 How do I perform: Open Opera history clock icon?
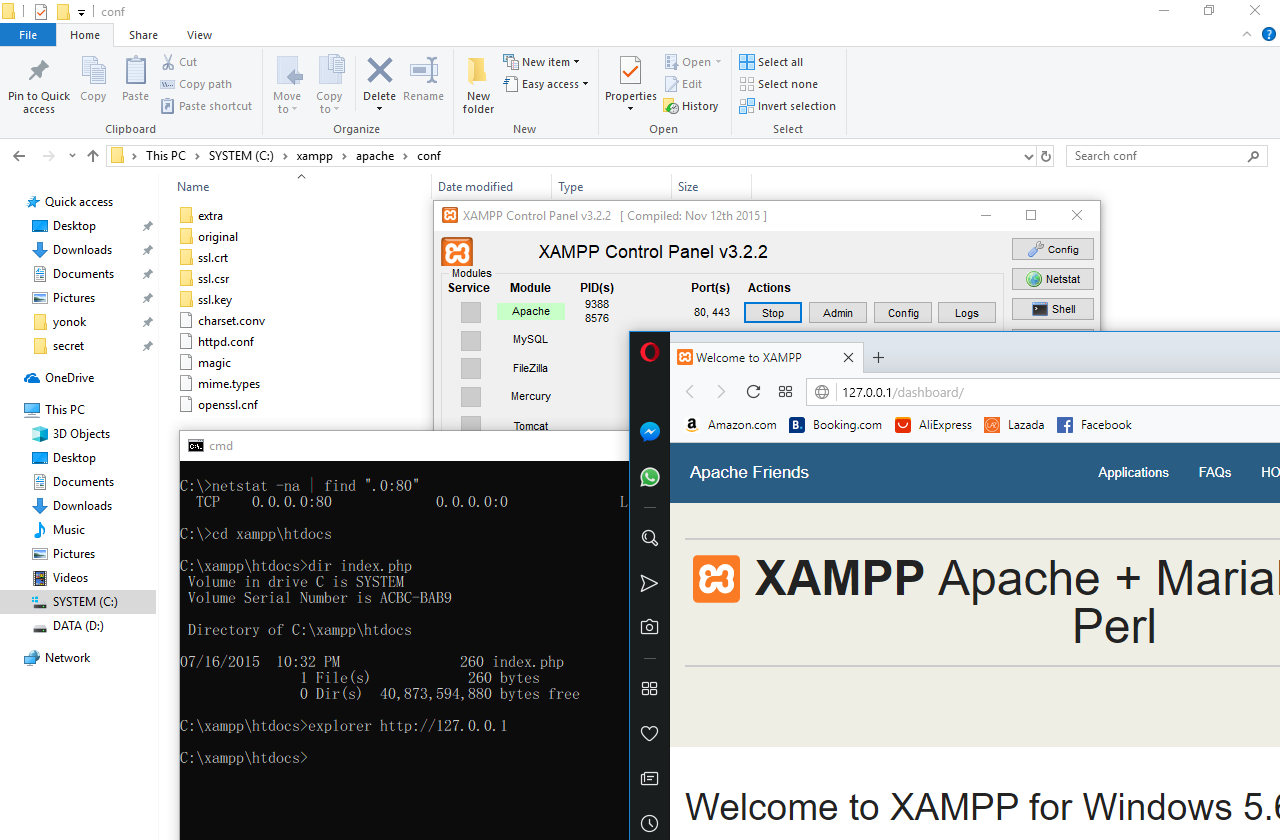649,824
